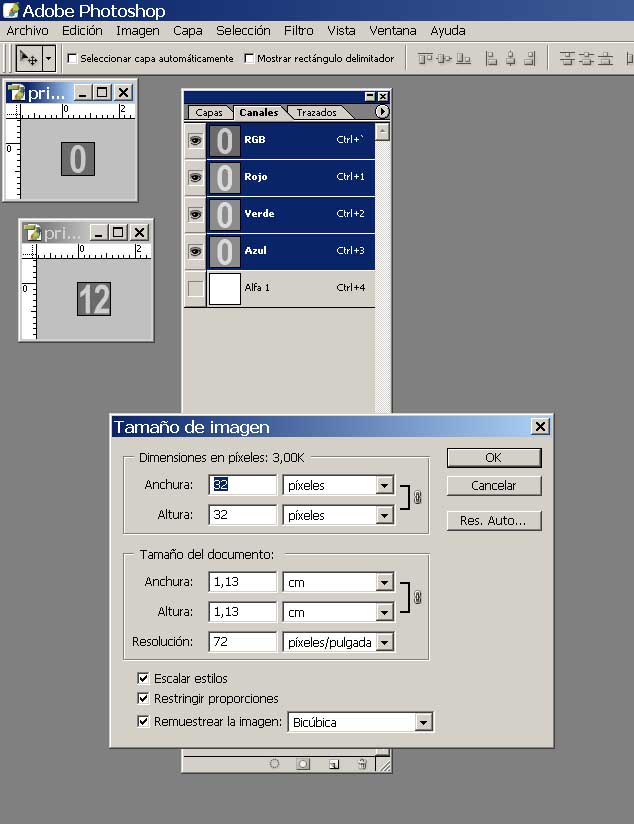Expand the Move tool preset picker arrow

[x=48, y=58]
